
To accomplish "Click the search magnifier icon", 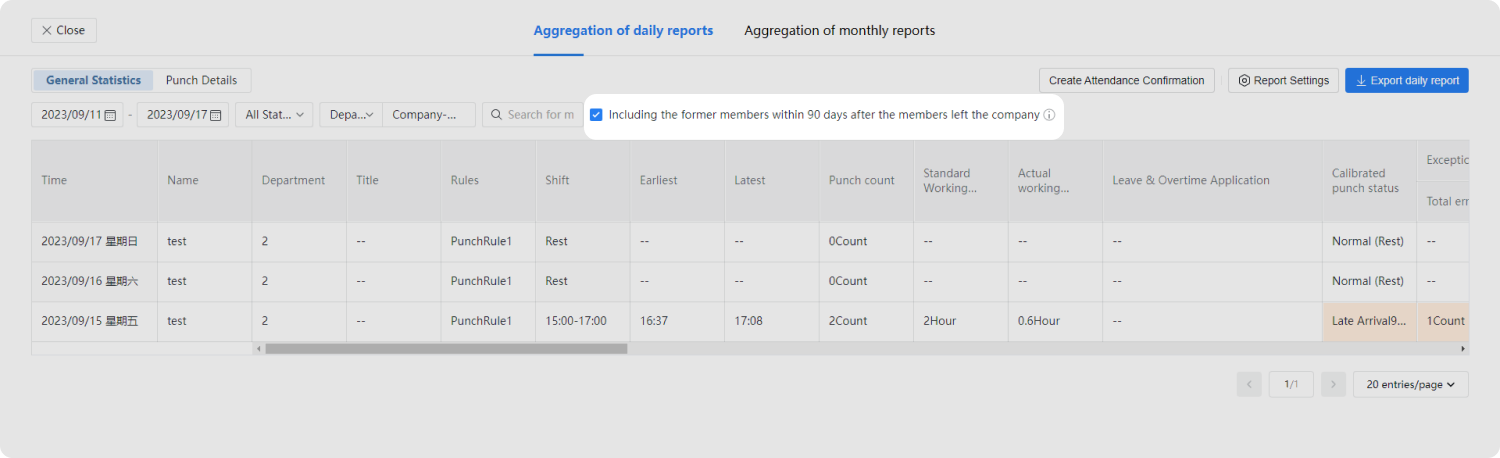I will pos(496,115).
